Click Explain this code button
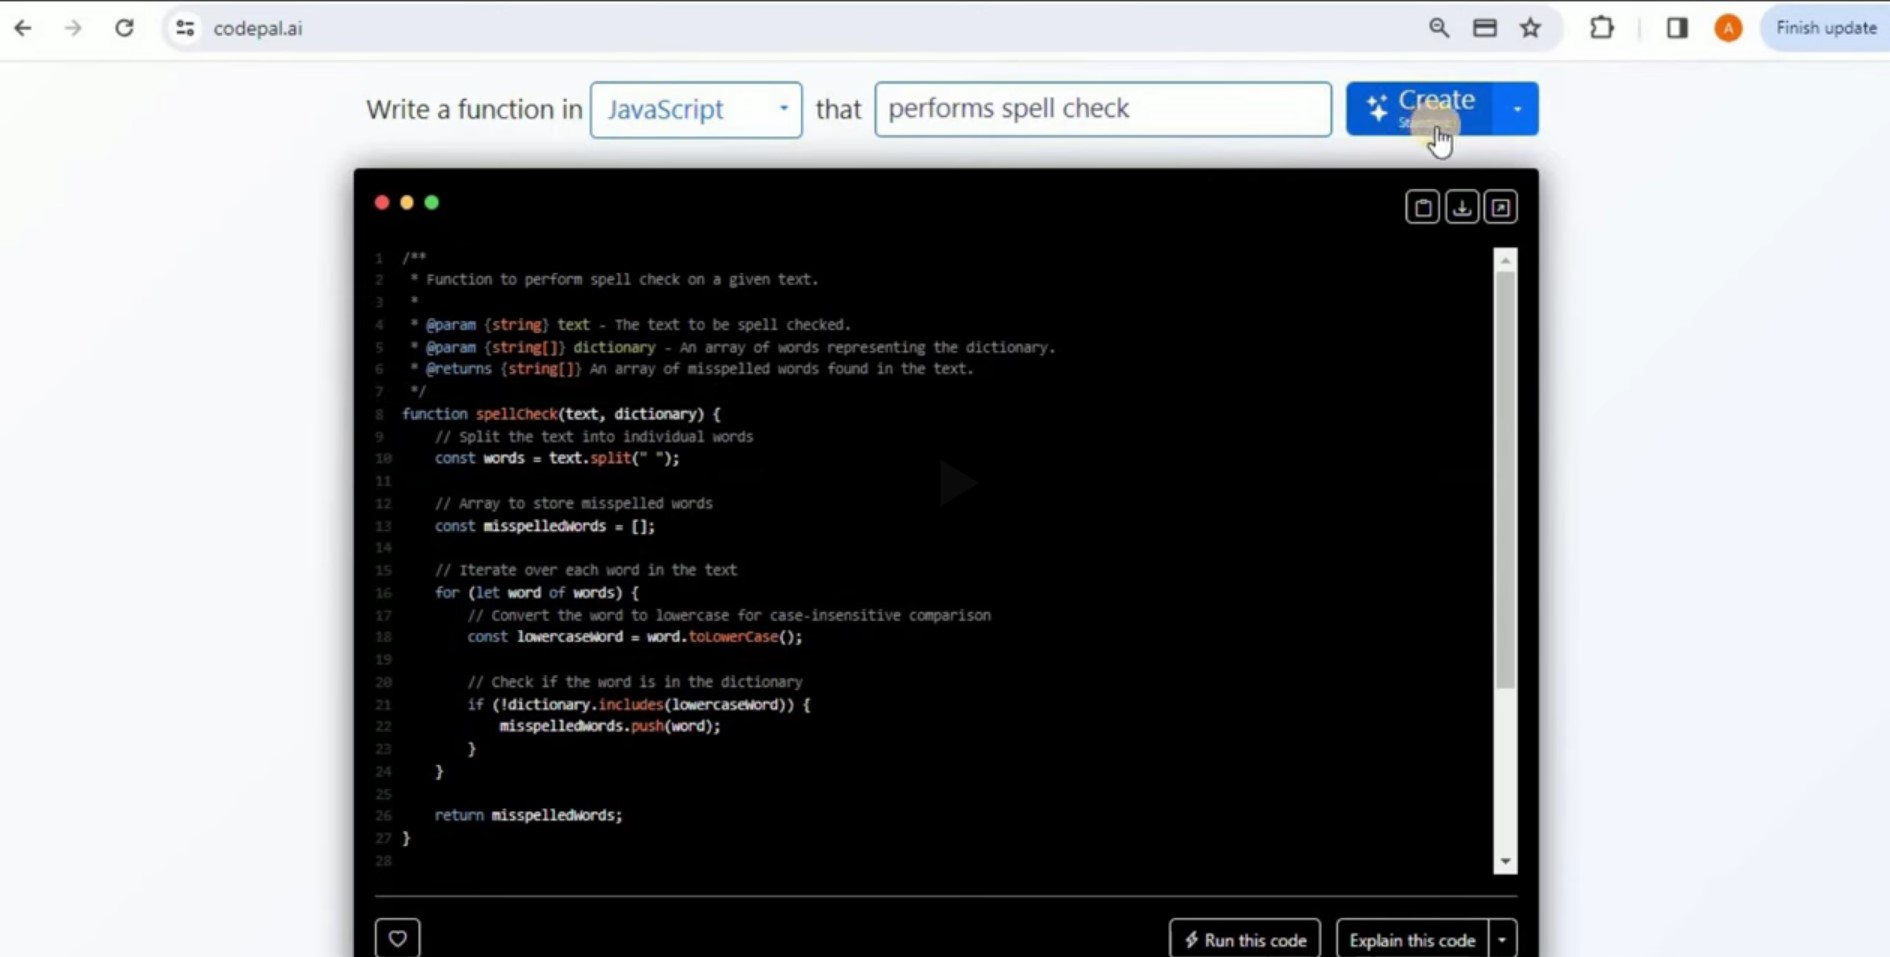Viewport: 1890px width, 957px height. tap(1412, 939)
